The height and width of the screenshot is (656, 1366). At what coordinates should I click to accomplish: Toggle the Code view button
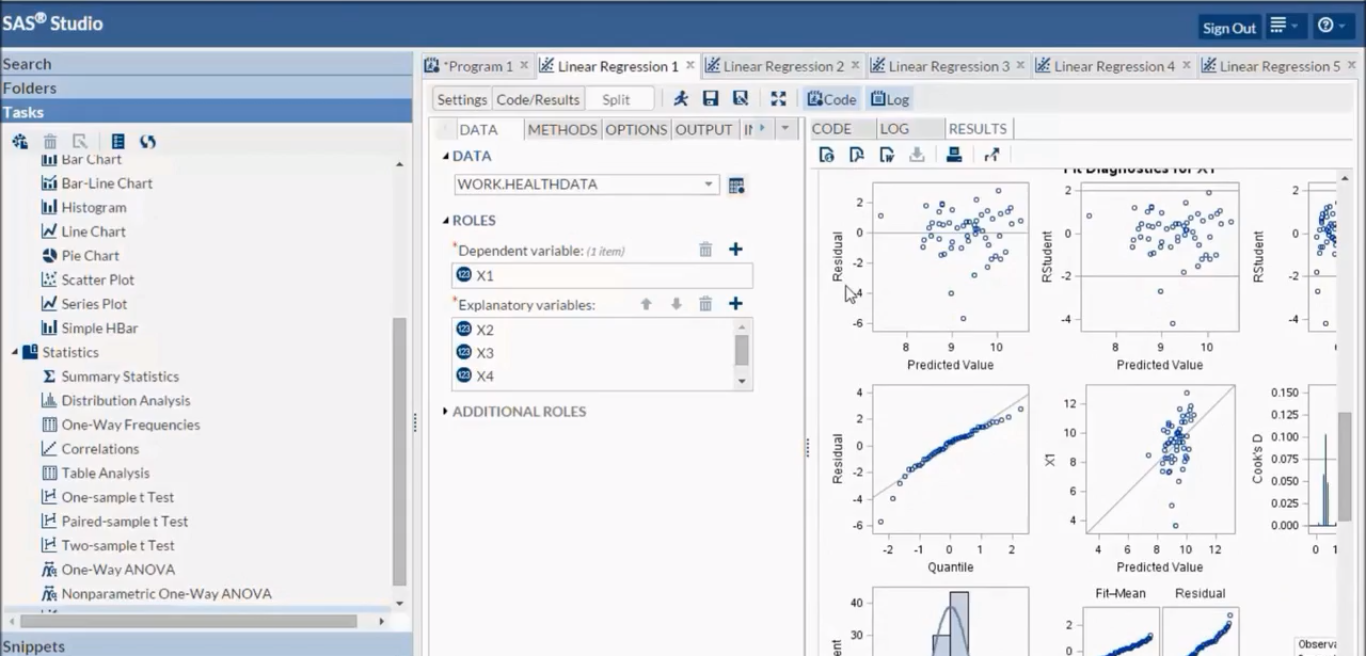click(x=832, y=99)
